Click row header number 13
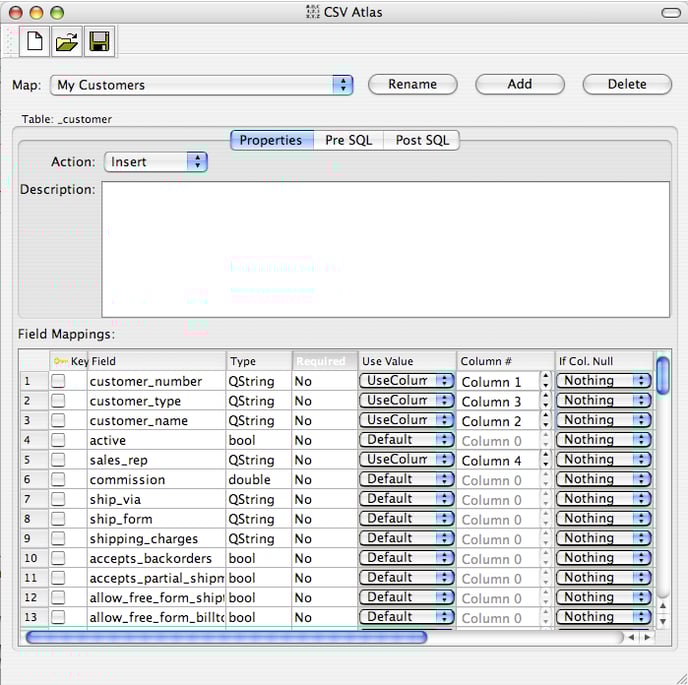Image resolution: width=688 pixels, height=685 pixels. pos(34,617)
